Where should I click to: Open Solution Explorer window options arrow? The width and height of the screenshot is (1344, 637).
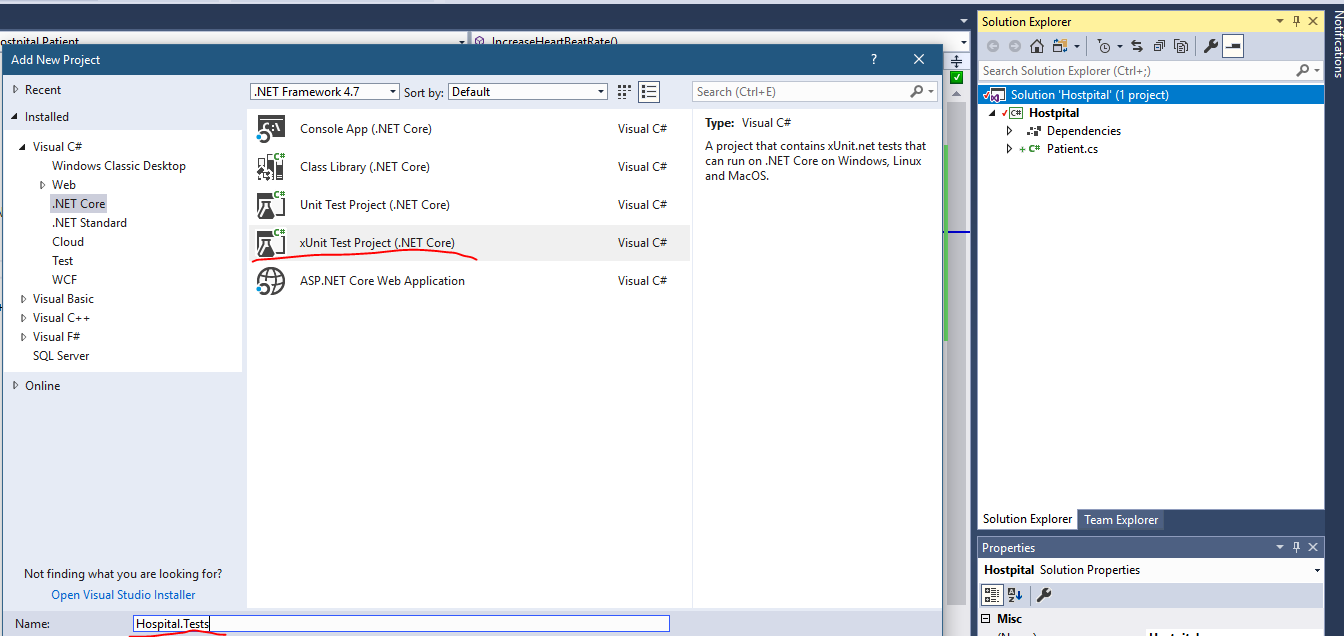click(x=1279, y=21)
